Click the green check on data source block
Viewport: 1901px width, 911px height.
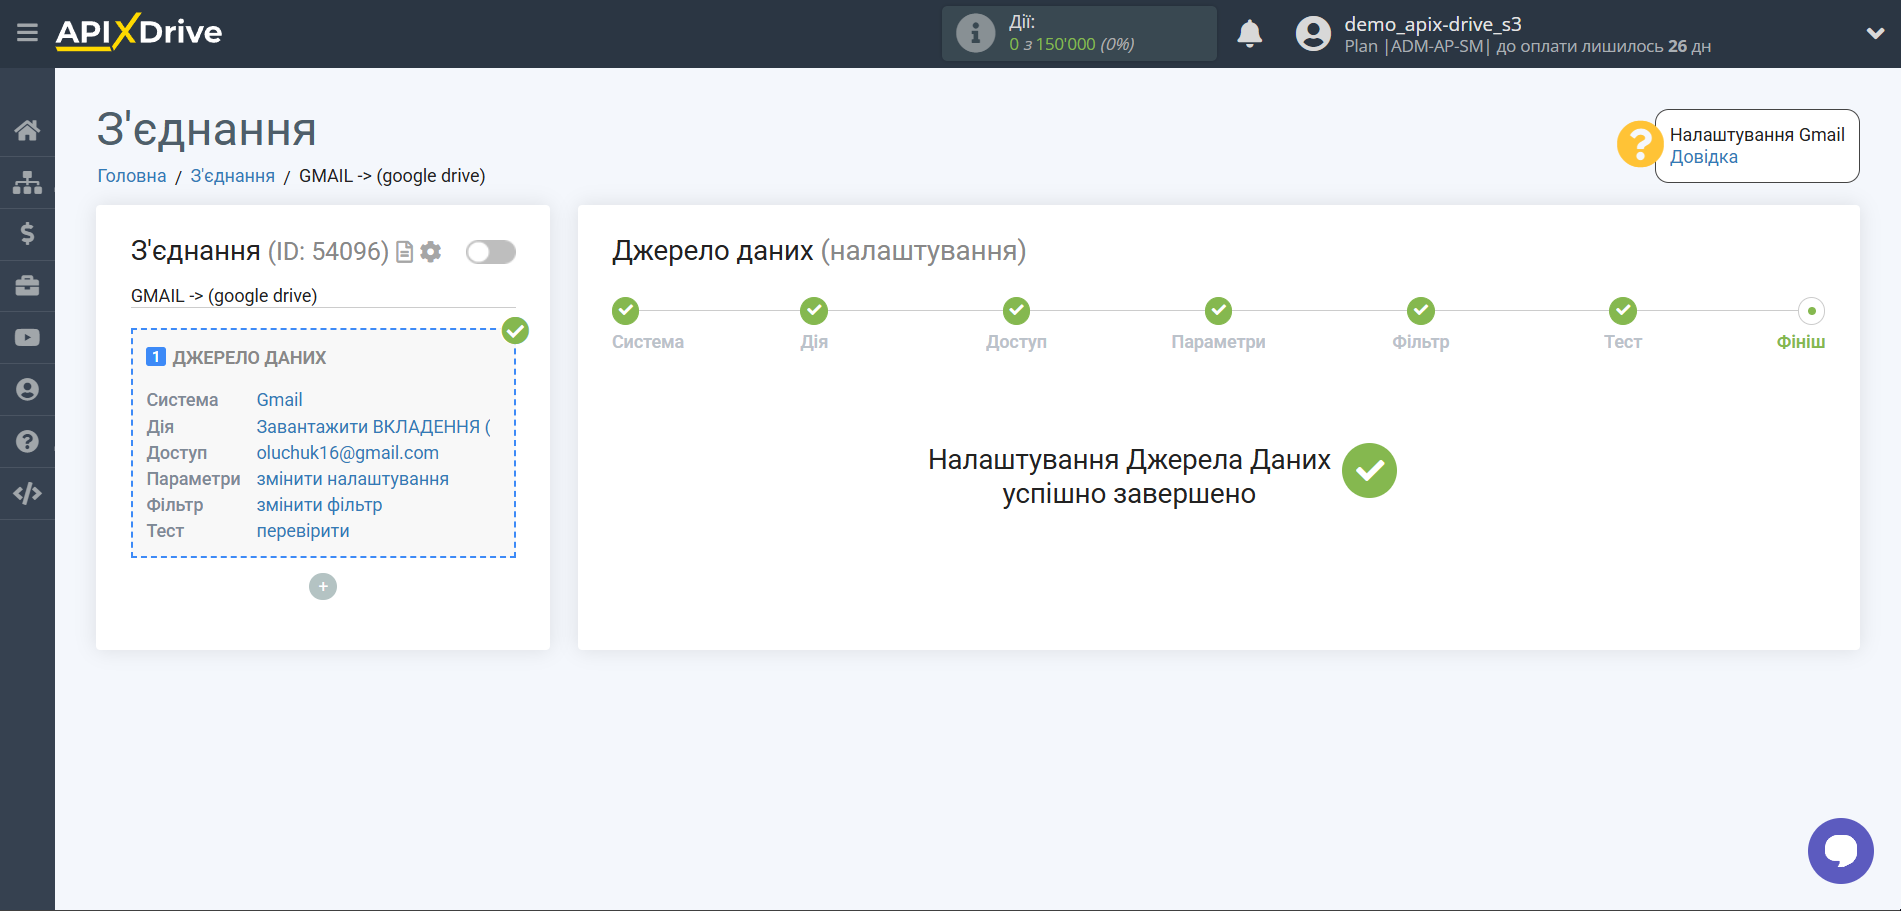515,331
